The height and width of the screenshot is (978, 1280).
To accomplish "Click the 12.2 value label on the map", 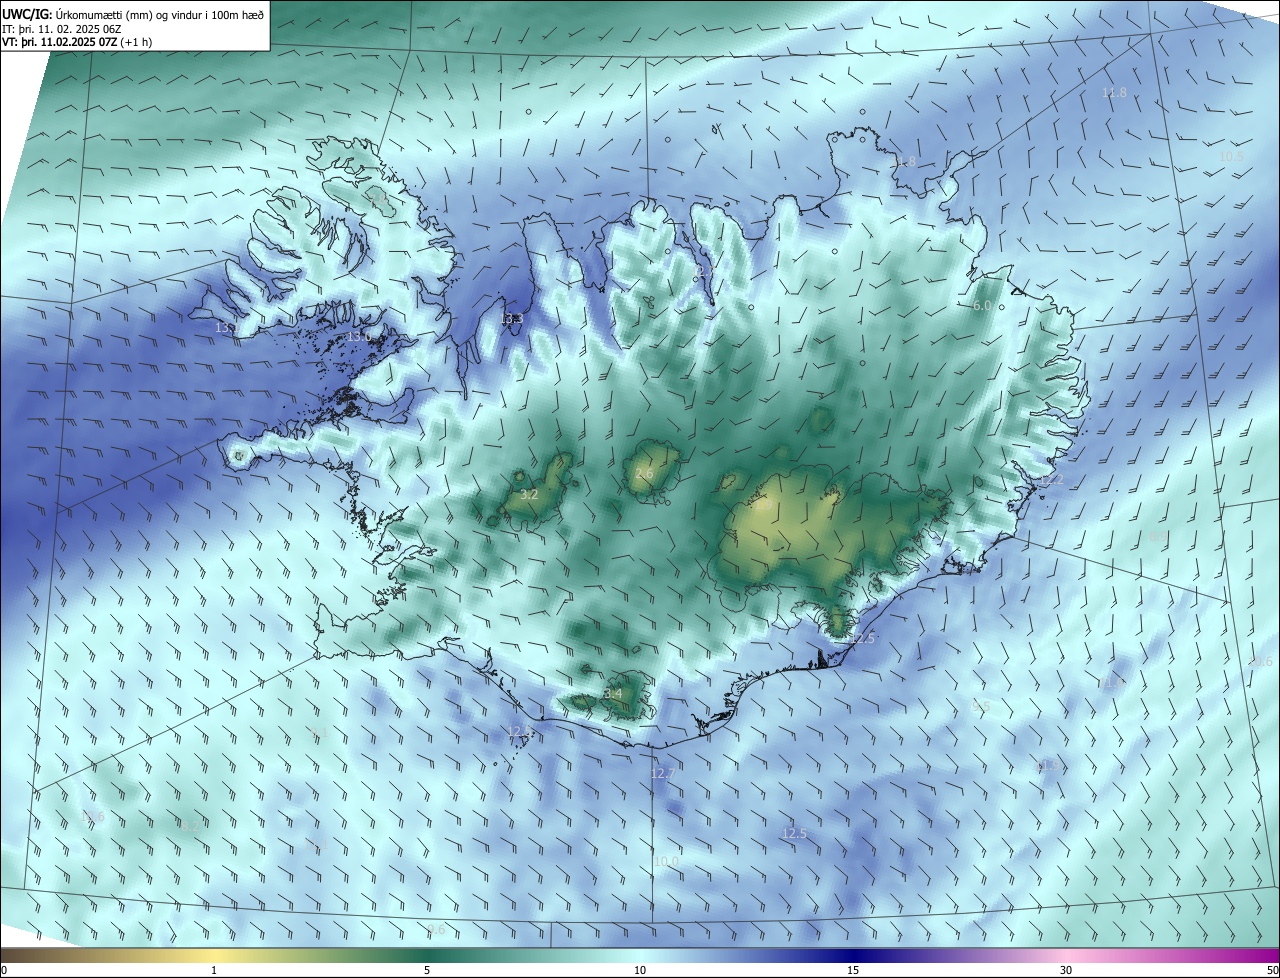I will point(1052,480).
